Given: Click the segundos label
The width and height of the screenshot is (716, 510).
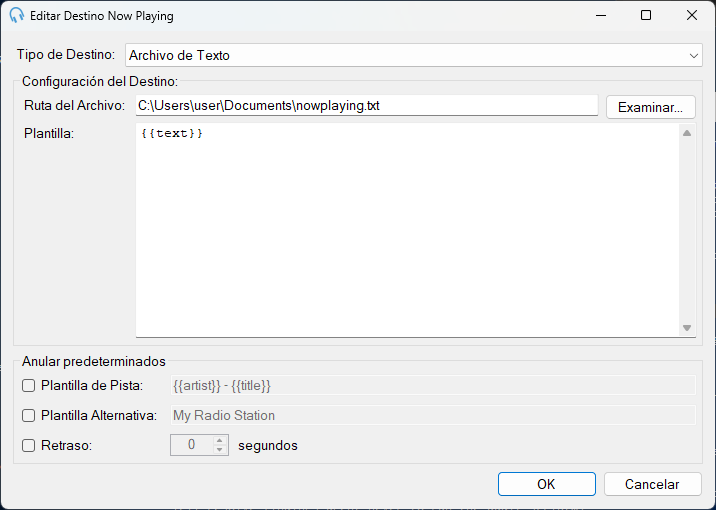Looking at the screenshot, I should point(268,446).
